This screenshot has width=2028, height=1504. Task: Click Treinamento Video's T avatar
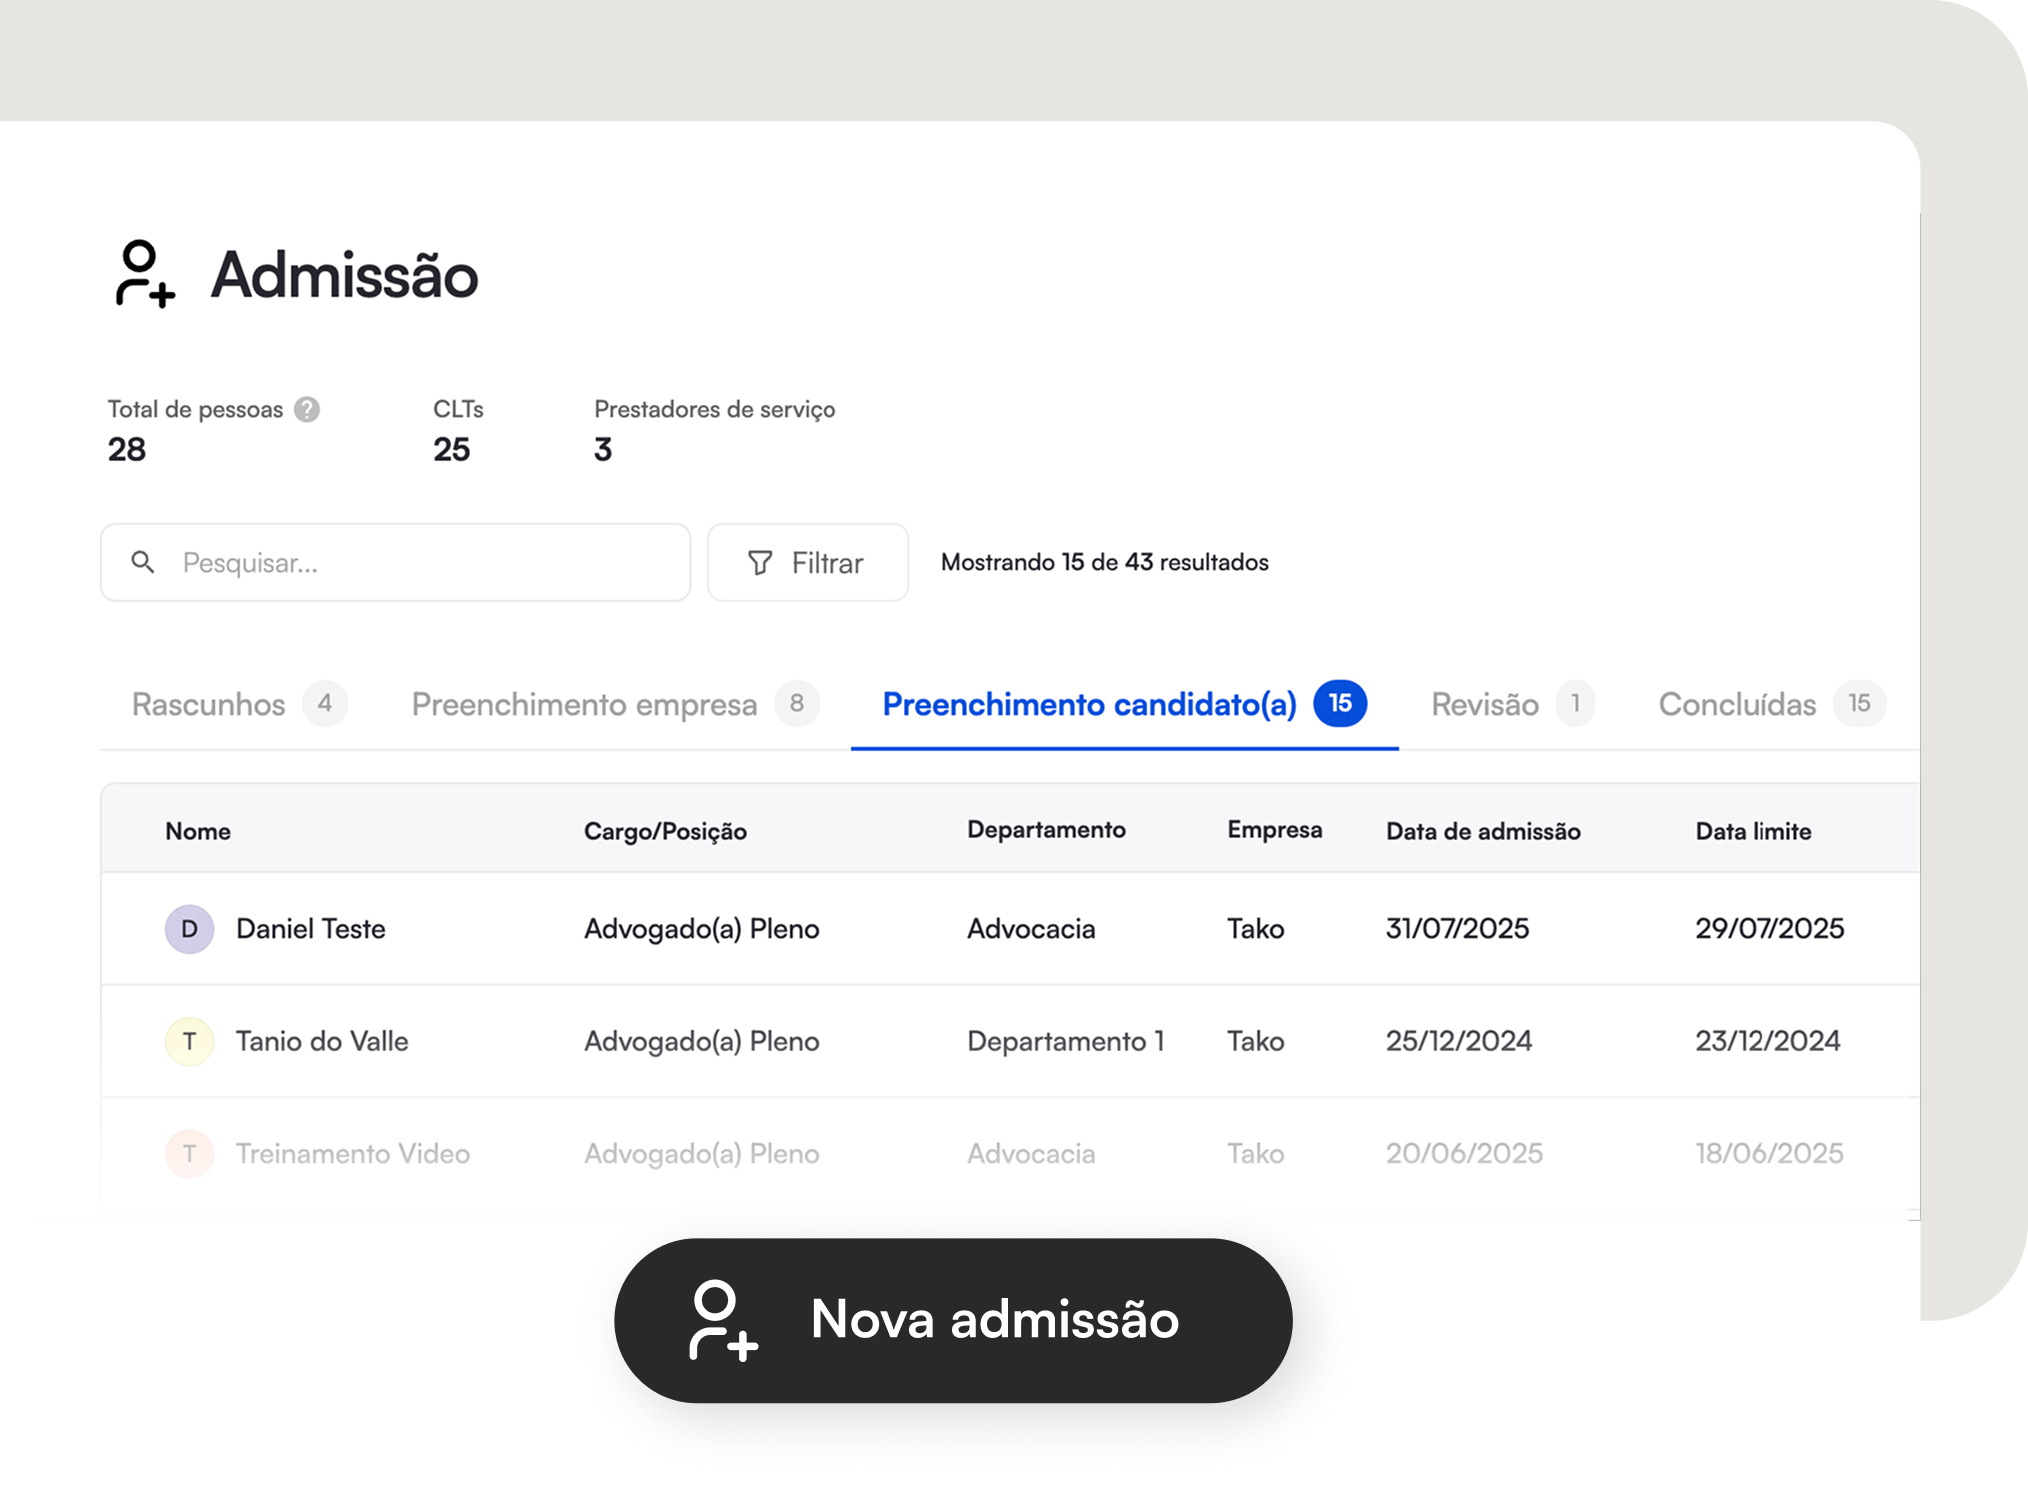(x=189, y=1154)
